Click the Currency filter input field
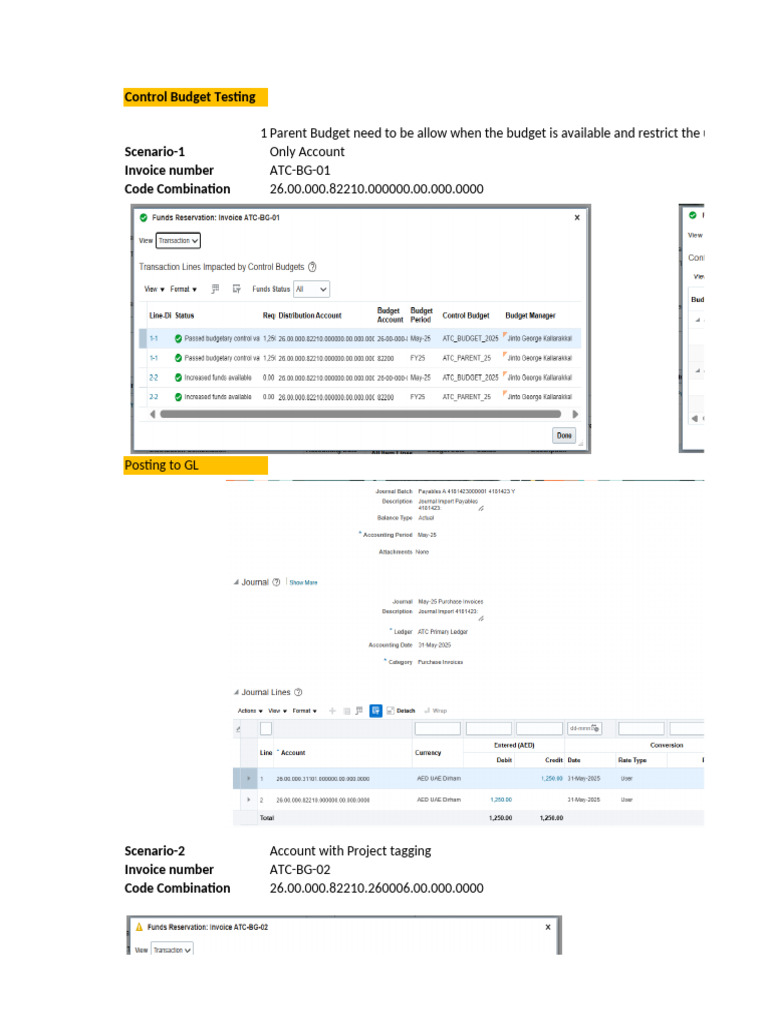The height and width of the screenshot is (1024, 768). [x=438, y=728]
